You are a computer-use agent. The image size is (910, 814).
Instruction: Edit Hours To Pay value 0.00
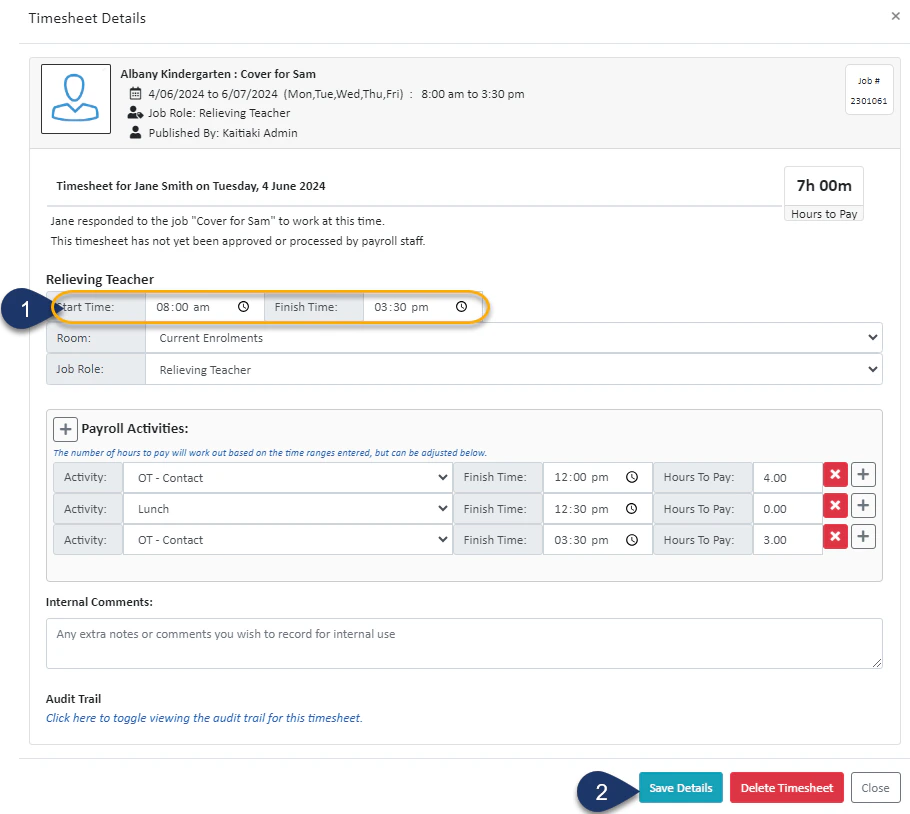(788, 509)
